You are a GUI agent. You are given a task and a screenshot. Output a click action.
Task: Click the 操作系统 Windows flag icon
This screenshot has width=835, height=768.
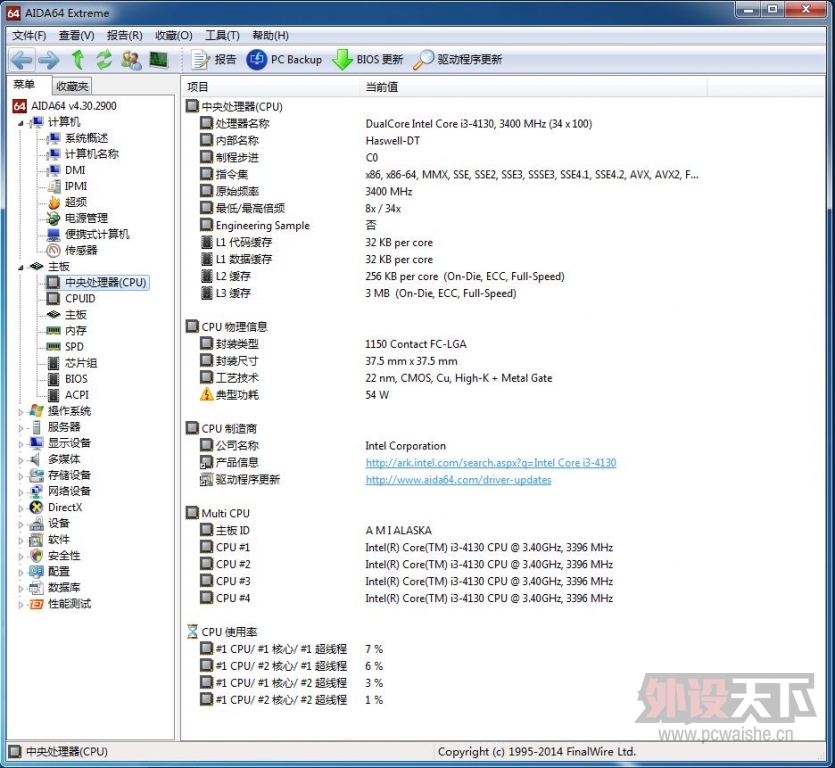click(37, 411)
